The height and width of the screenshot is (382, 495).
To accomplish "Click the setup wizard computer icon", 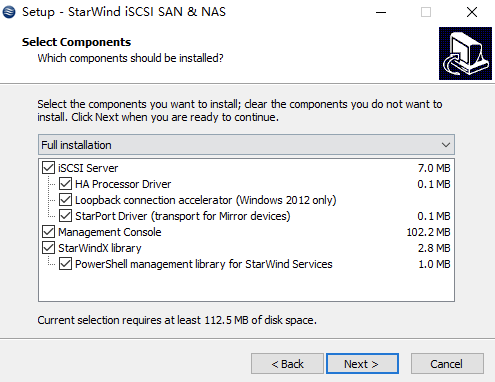I will coord(465,53).
